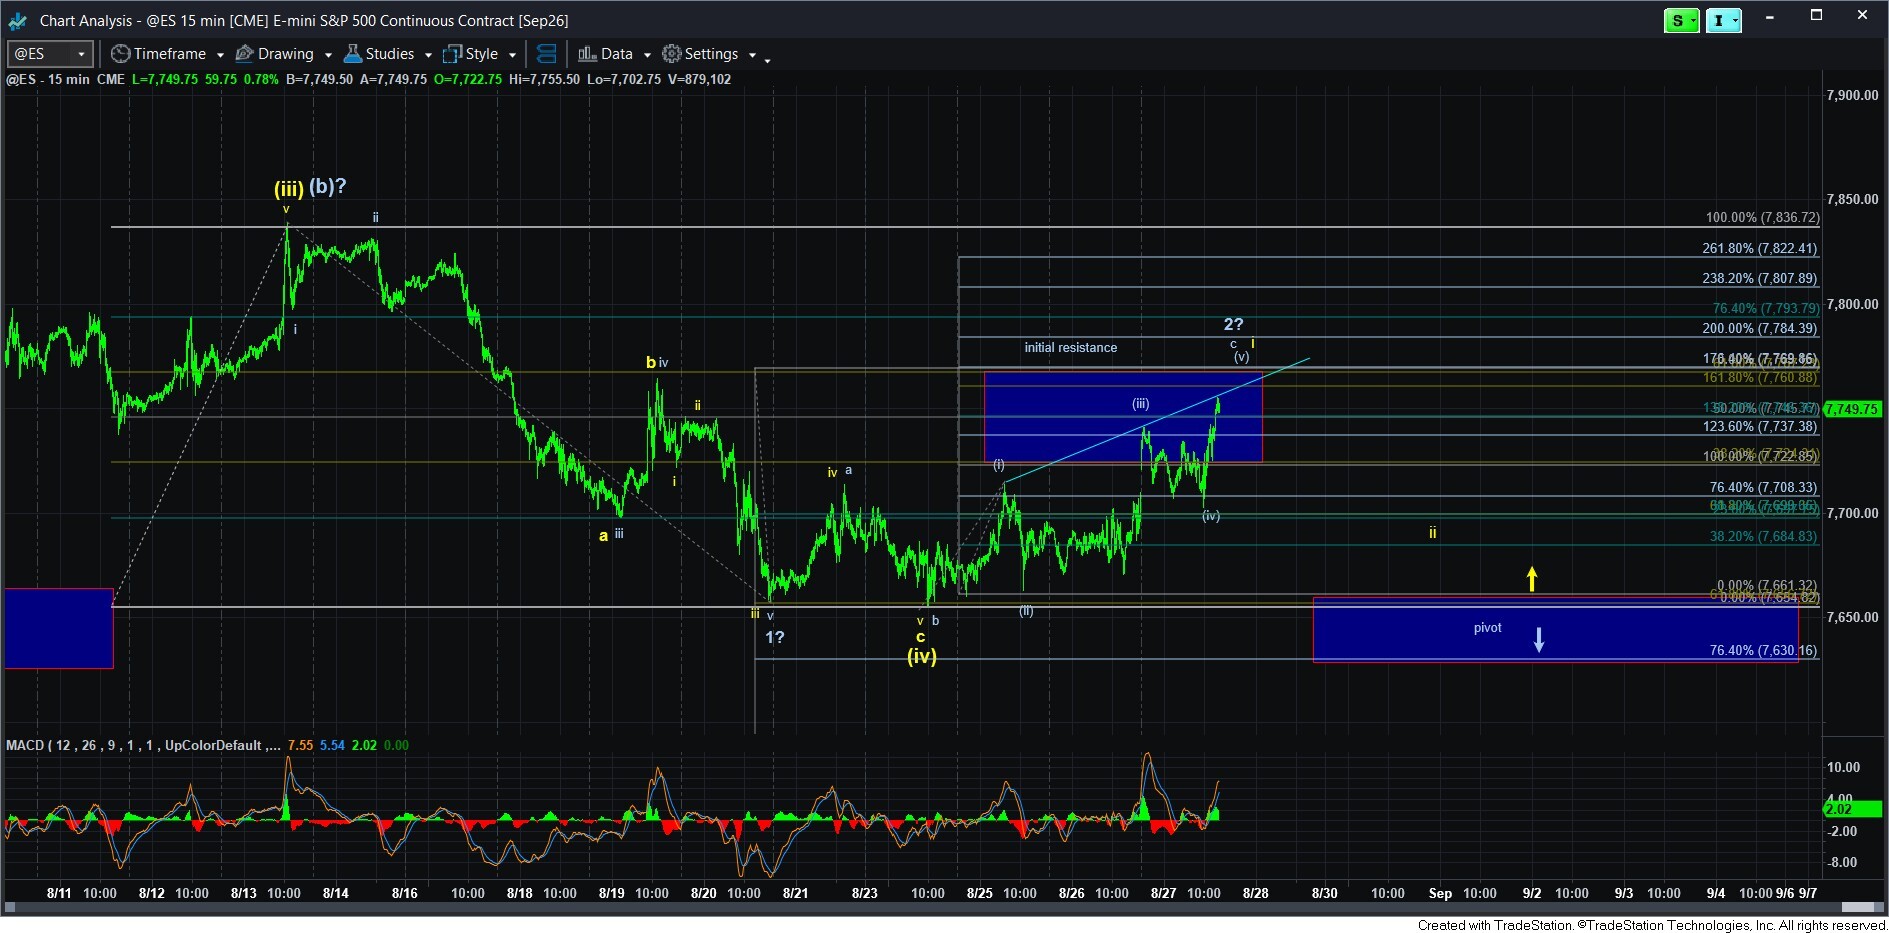The width and height of the screenshot is (1889, 933).
Task: Expand the Style dropdown arrow
Action: [x=512, y=55]
